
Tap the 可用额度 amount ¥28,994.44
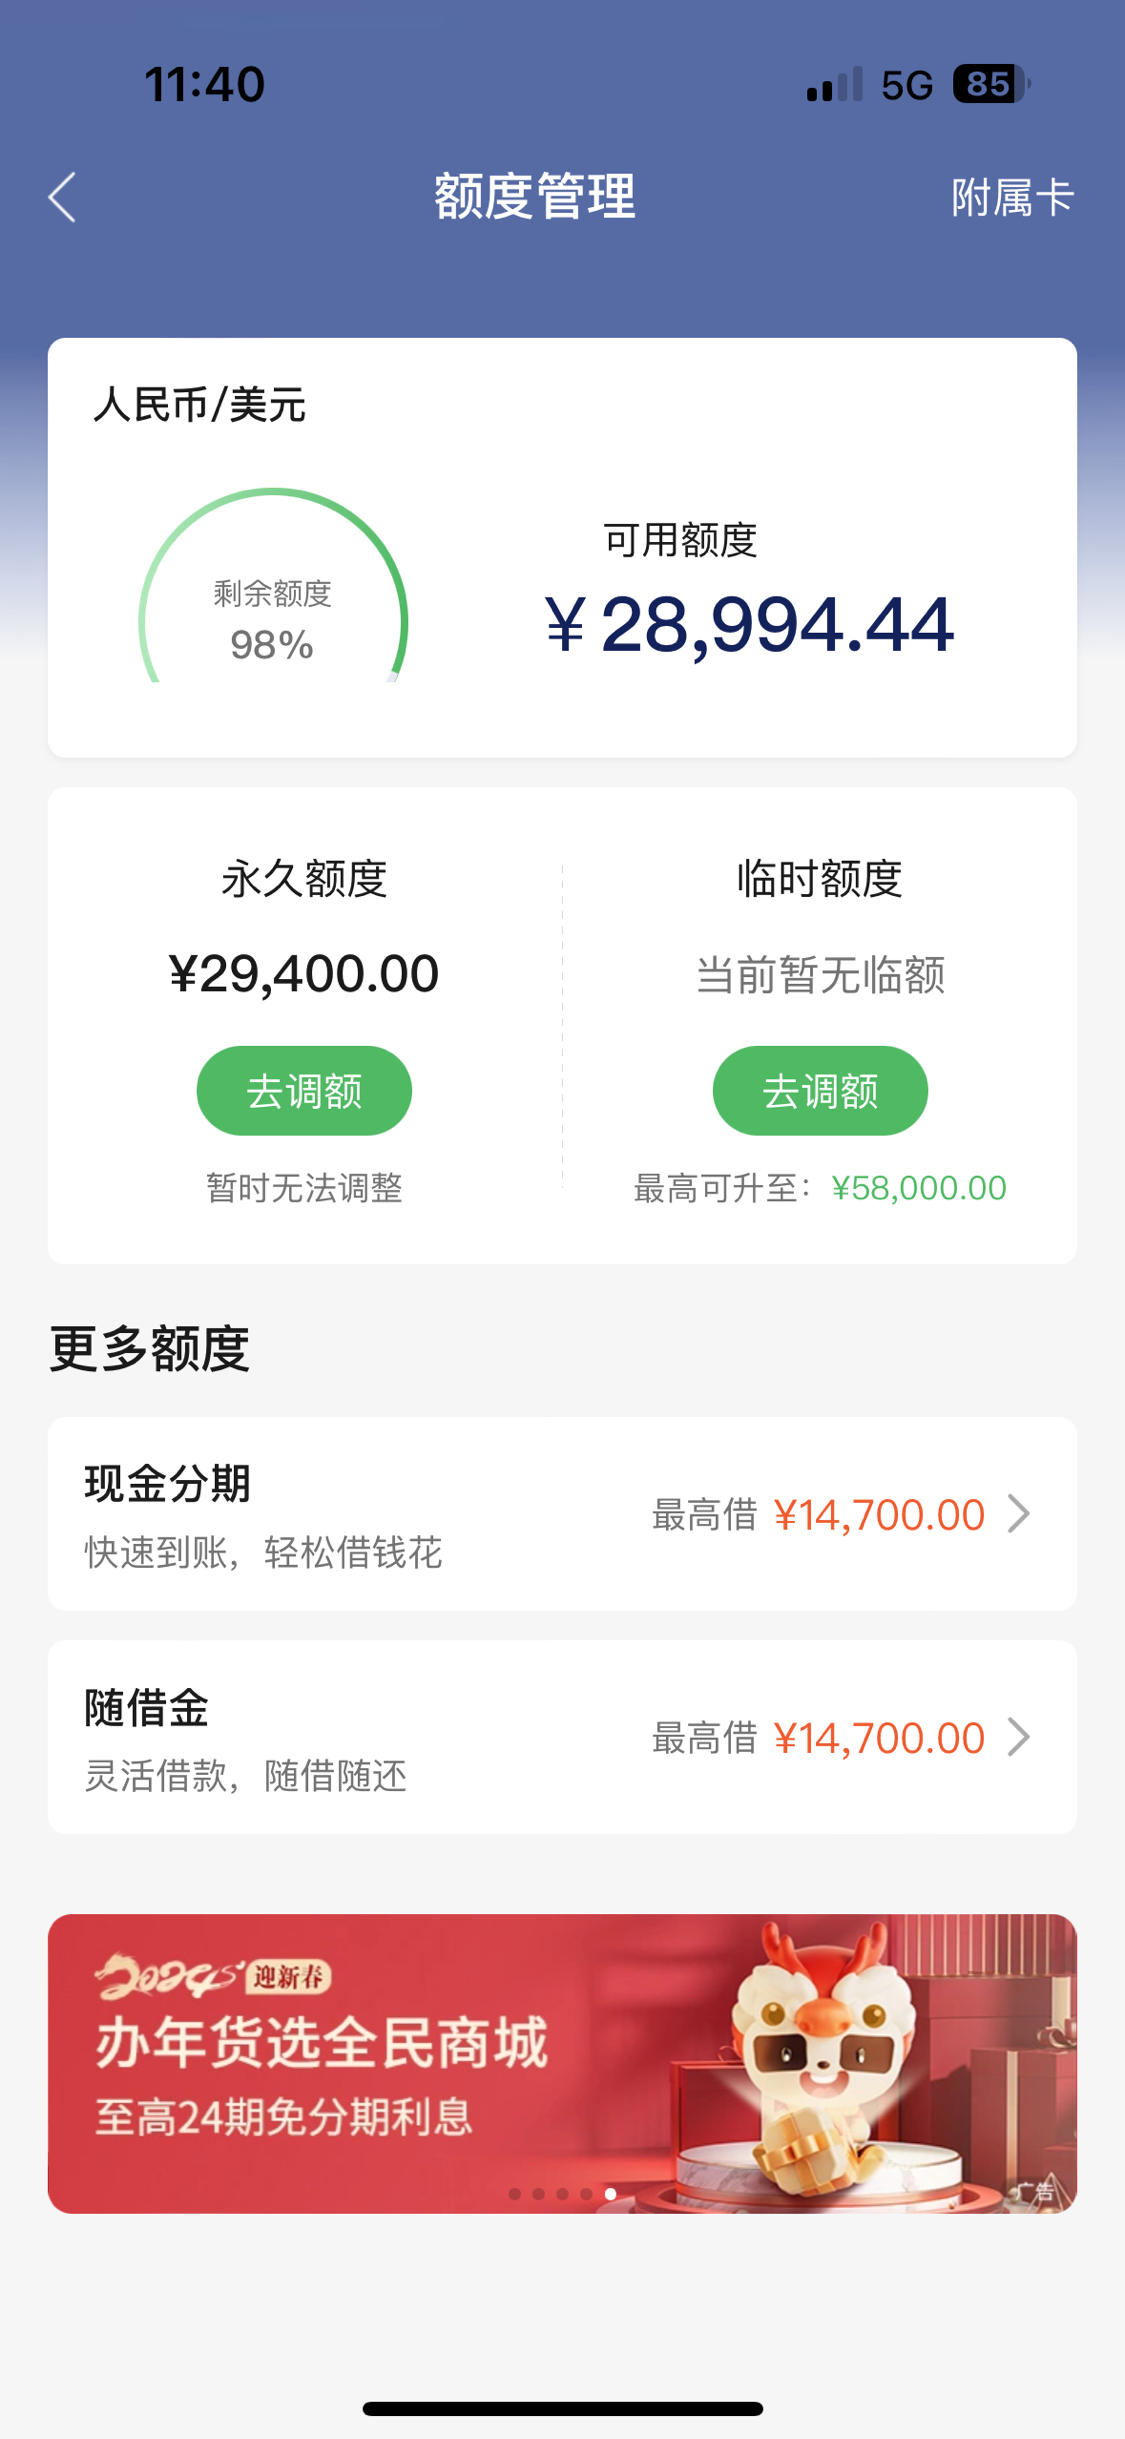(x=750, y=625)
